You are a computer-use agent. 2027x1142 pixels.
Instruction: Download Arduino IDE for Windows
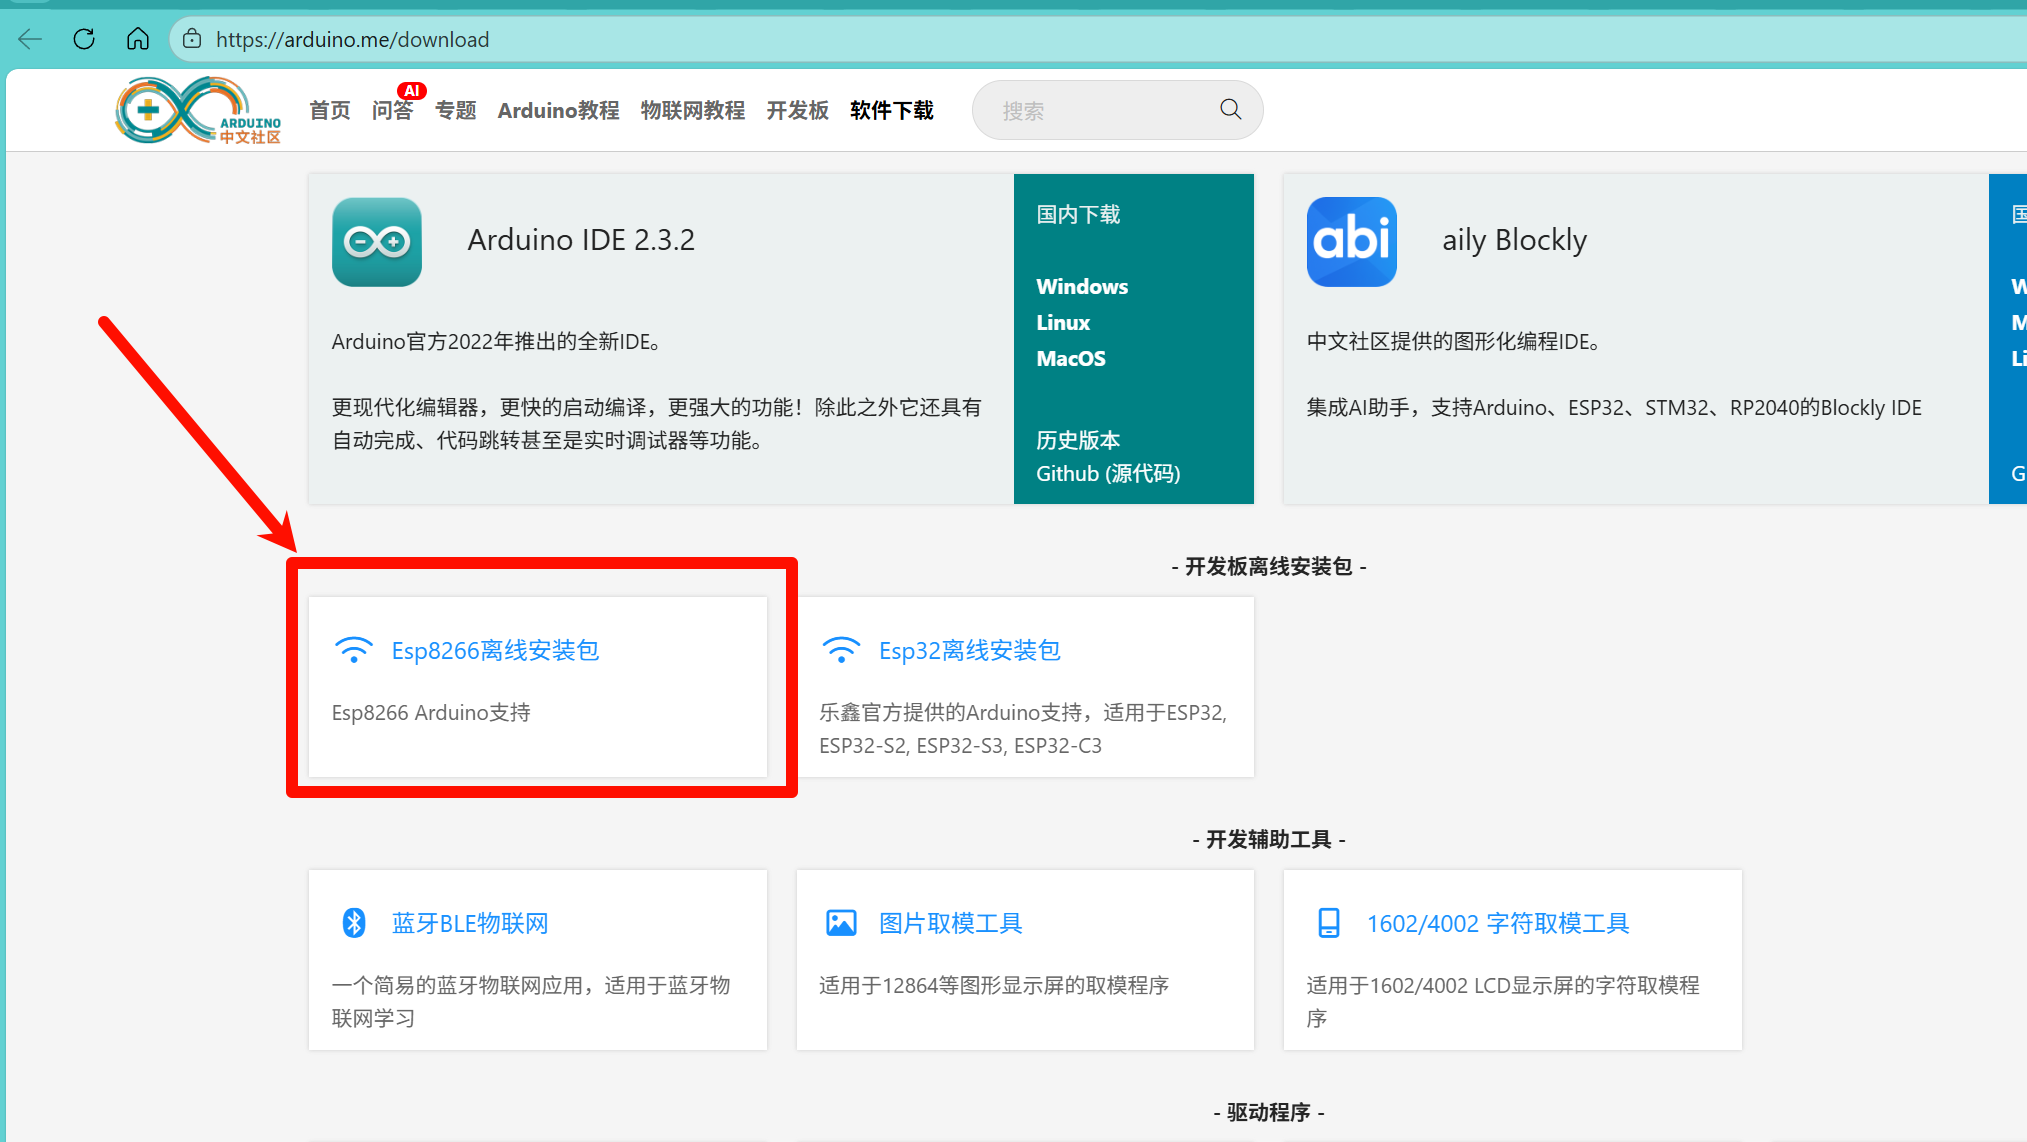pos(1081,287)
